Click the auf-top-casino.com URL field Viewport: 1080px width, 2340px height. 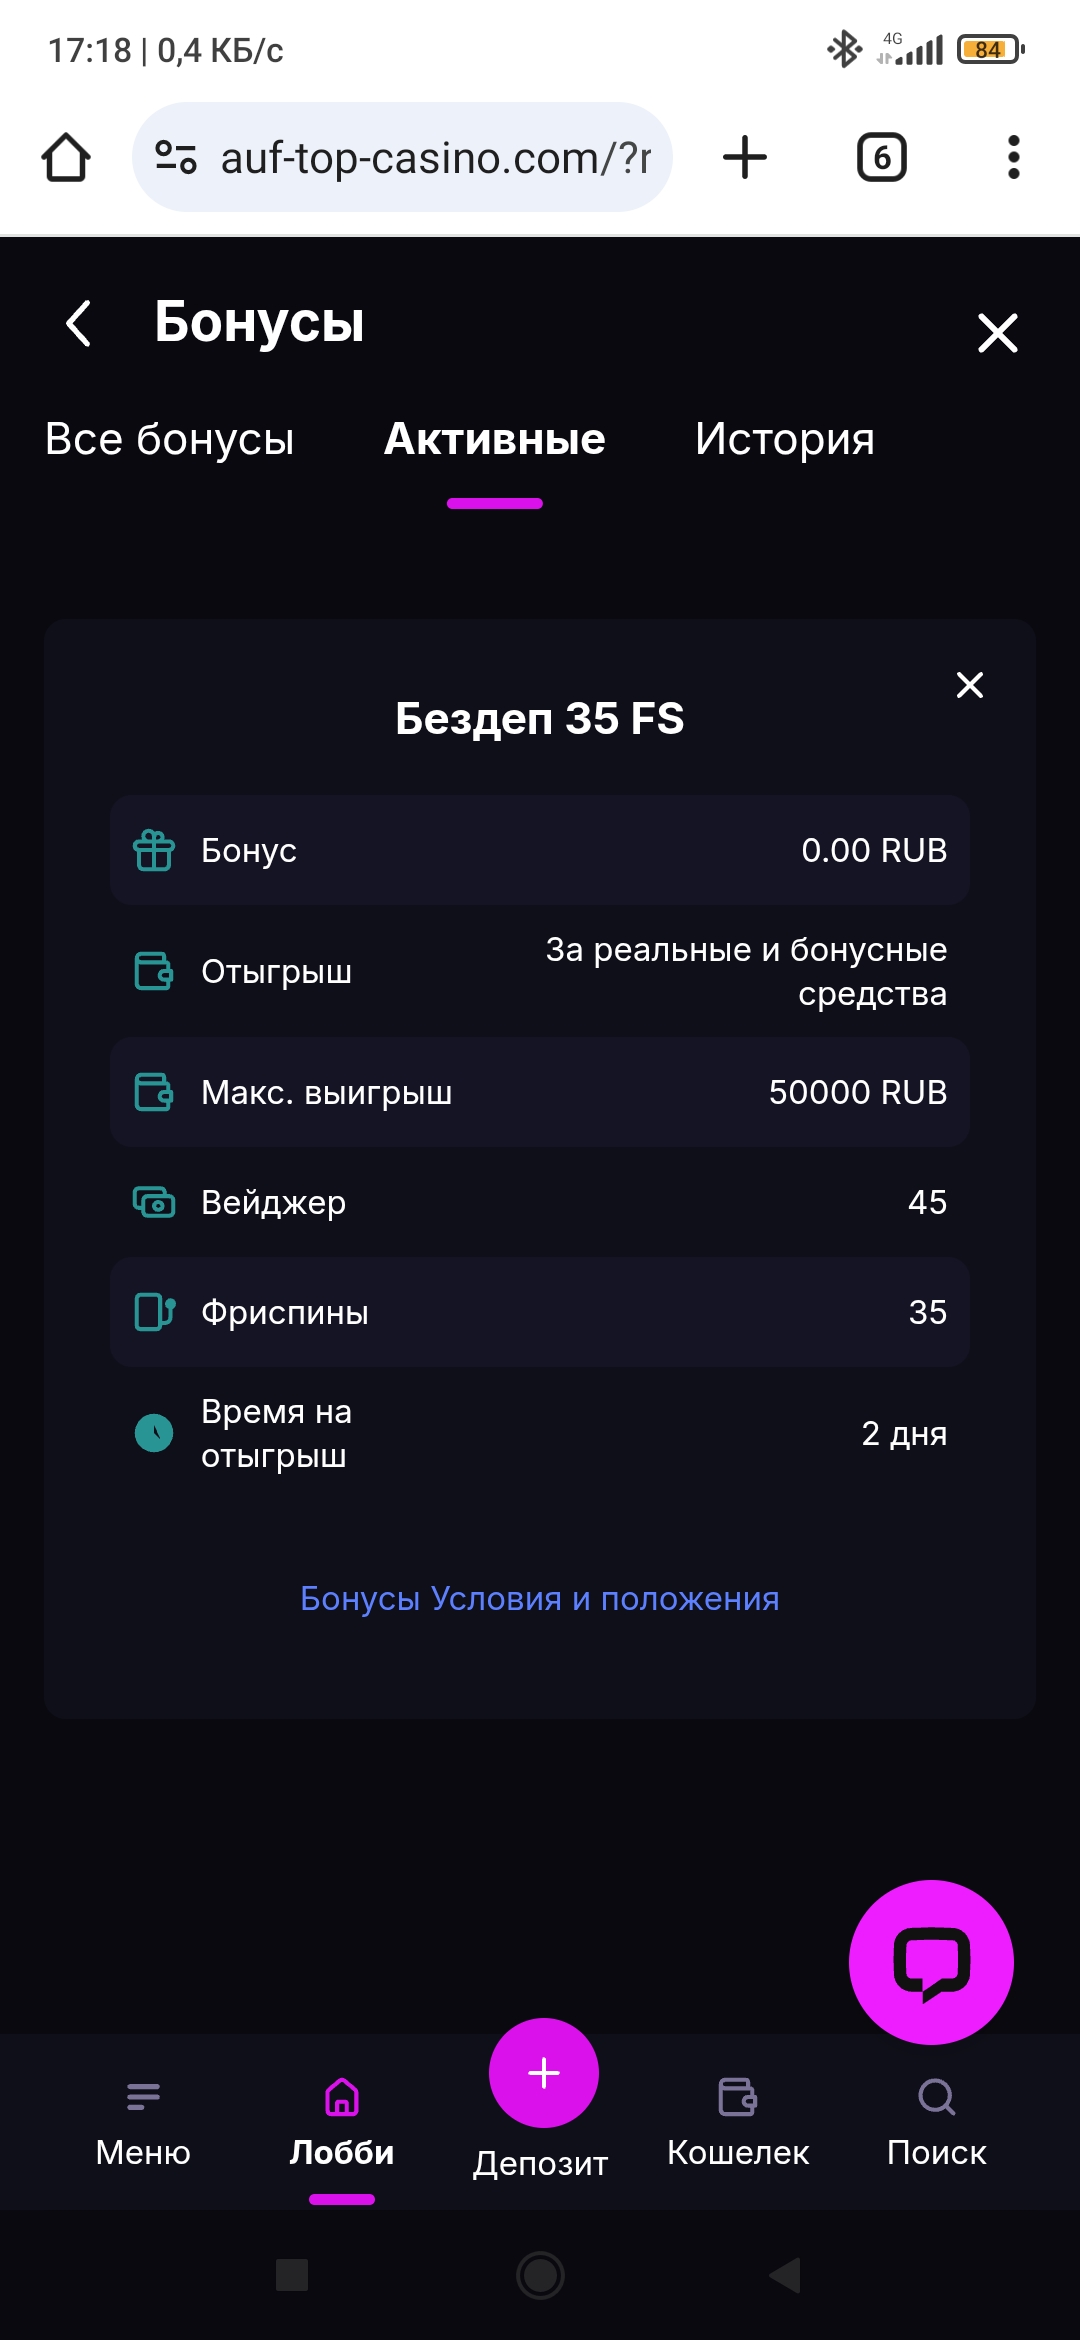[435, 158]
